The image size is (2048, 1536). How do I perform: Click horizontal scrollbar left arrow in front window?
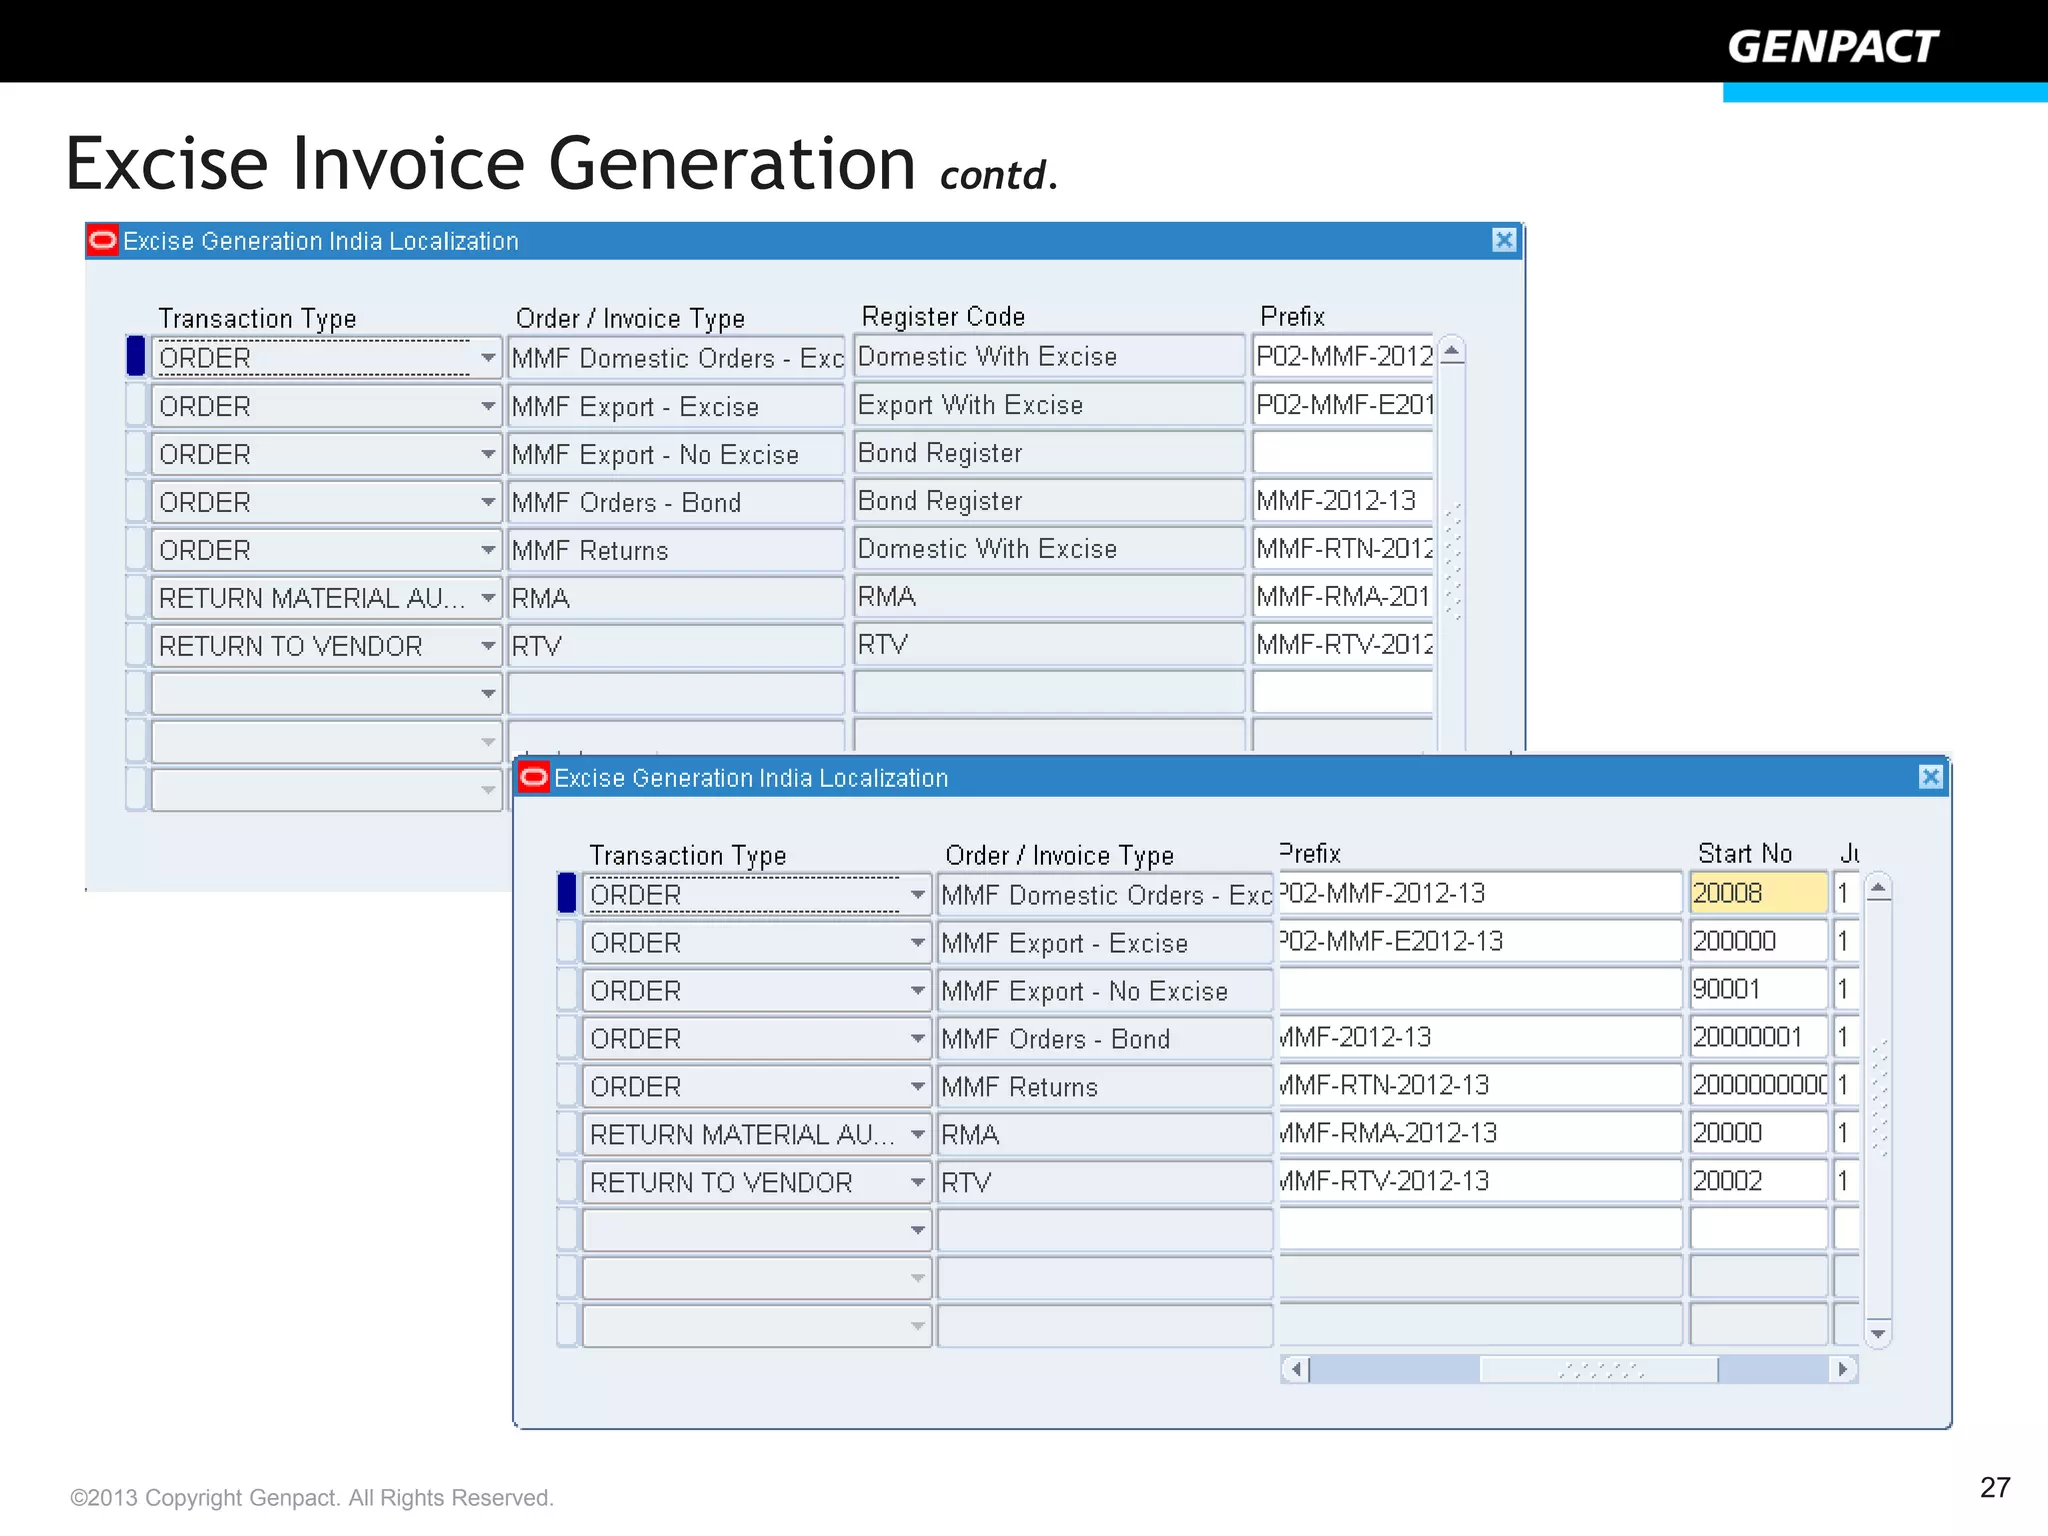pos(1296,1368)
